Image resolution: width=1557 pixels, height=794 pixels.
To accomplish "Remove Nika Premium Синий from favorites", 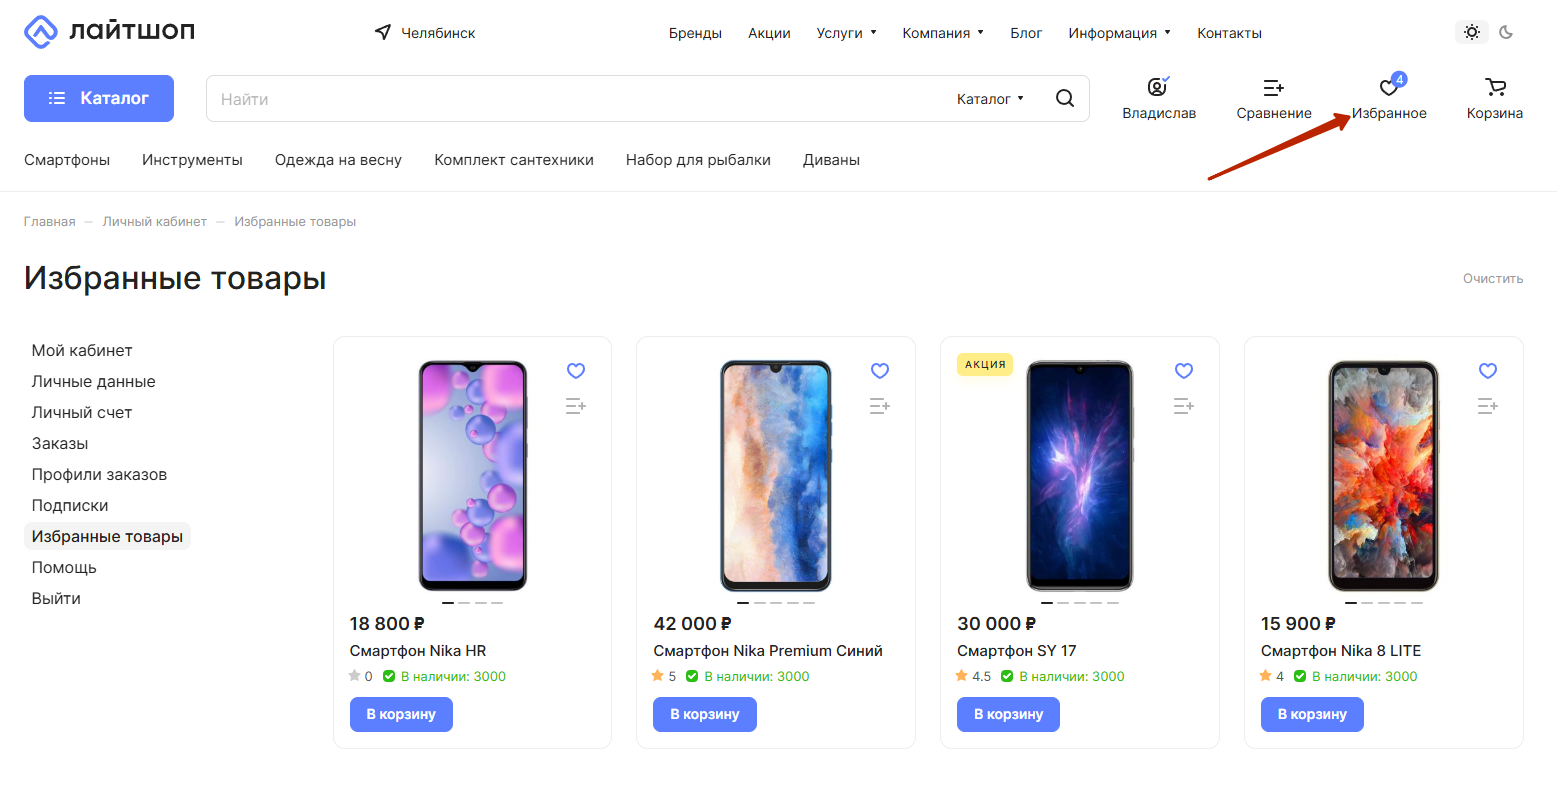I will [x=880, y=371].
